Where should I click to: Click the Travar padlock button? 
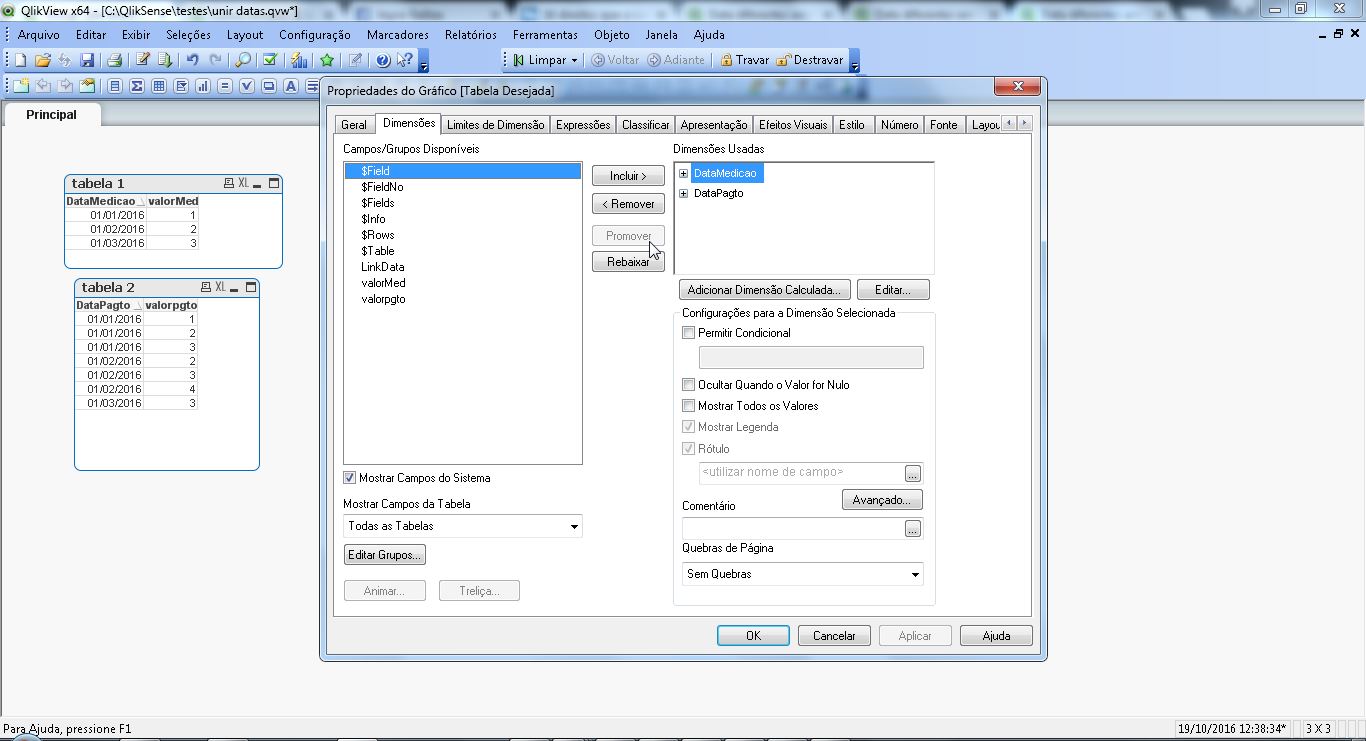744,60
